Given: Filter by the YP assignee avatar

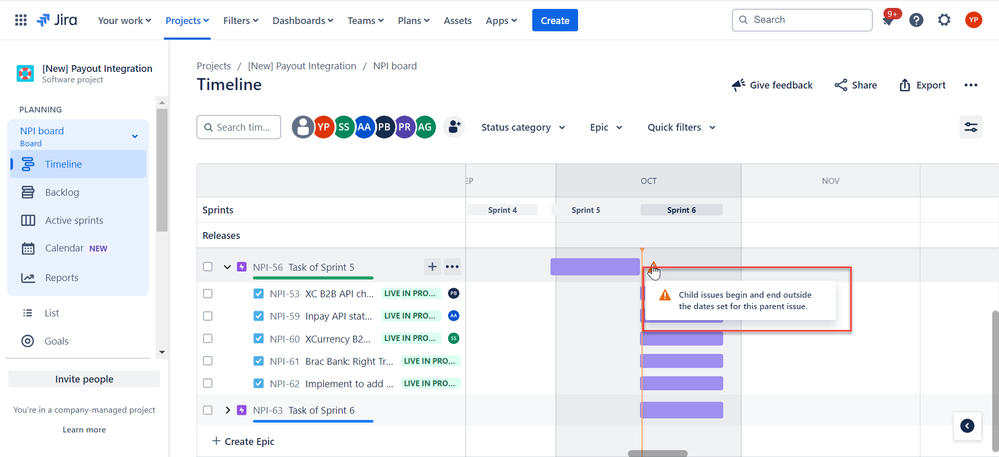Looking at the screenshot, I should coord(324,127).
